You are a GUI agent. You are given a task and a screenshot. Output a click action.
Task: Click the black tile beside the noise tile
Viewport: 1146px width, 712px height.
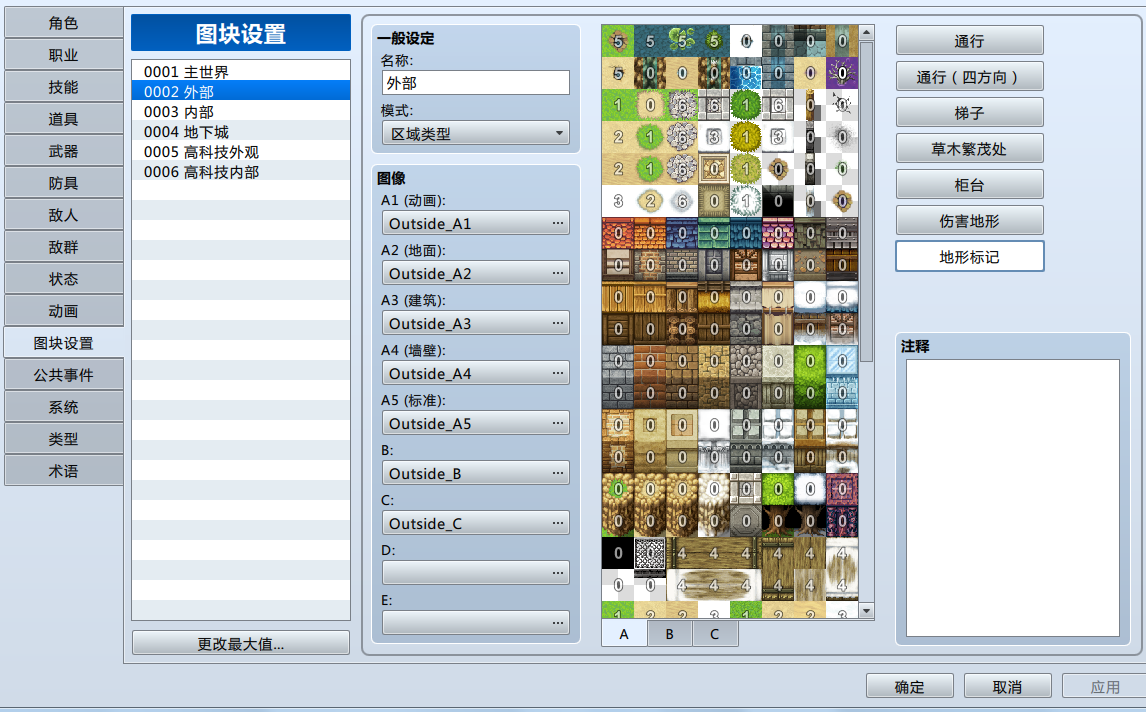(618, 553)
